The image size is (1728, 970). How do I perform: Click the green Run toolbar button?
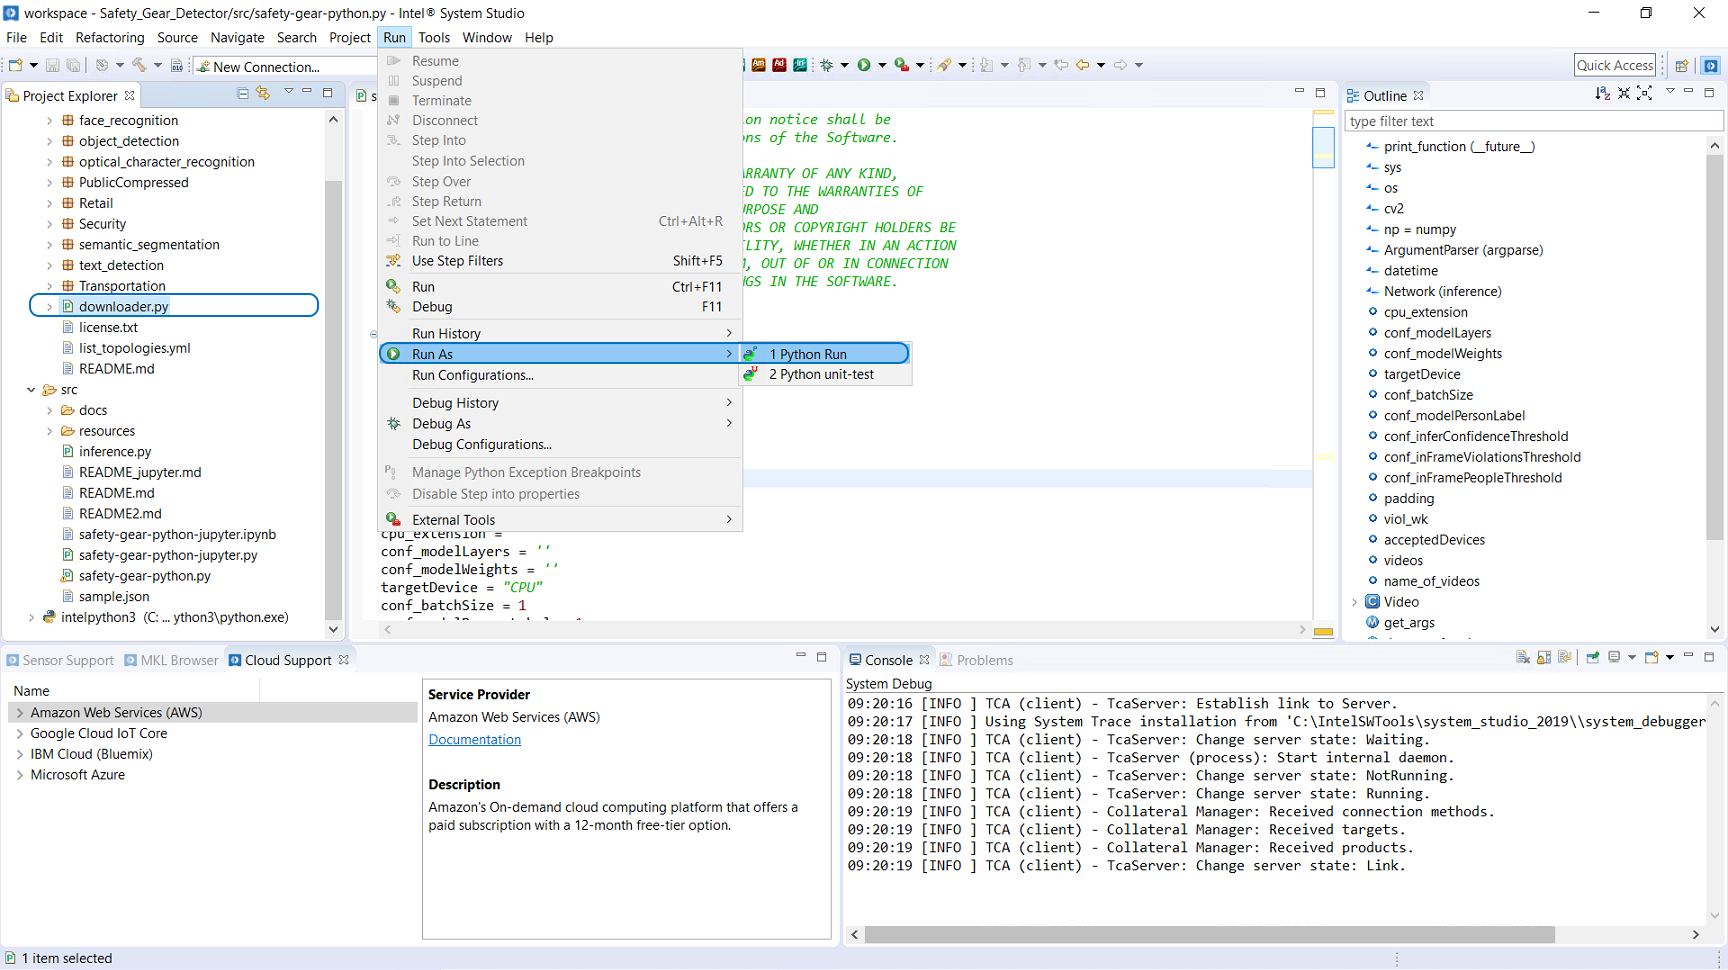864,65
